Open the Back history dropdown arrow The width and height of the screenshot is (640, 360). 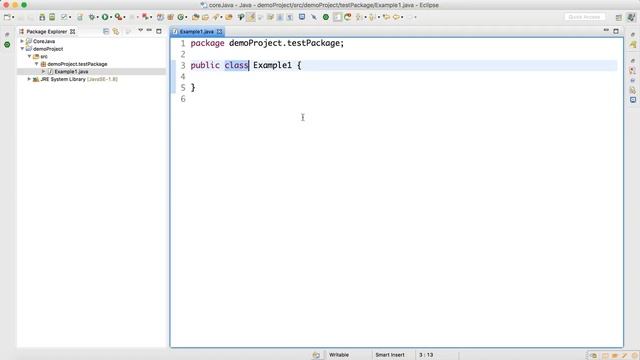pyautogui.click(x=402, y=17)
